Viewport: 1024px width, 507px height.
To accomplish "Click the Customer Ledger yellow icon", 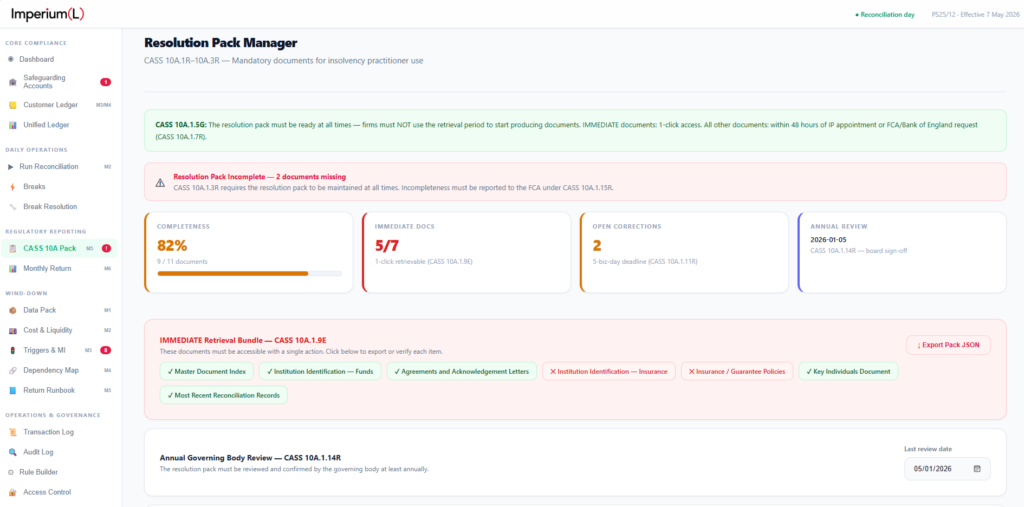I will click(x=12, y=105).
